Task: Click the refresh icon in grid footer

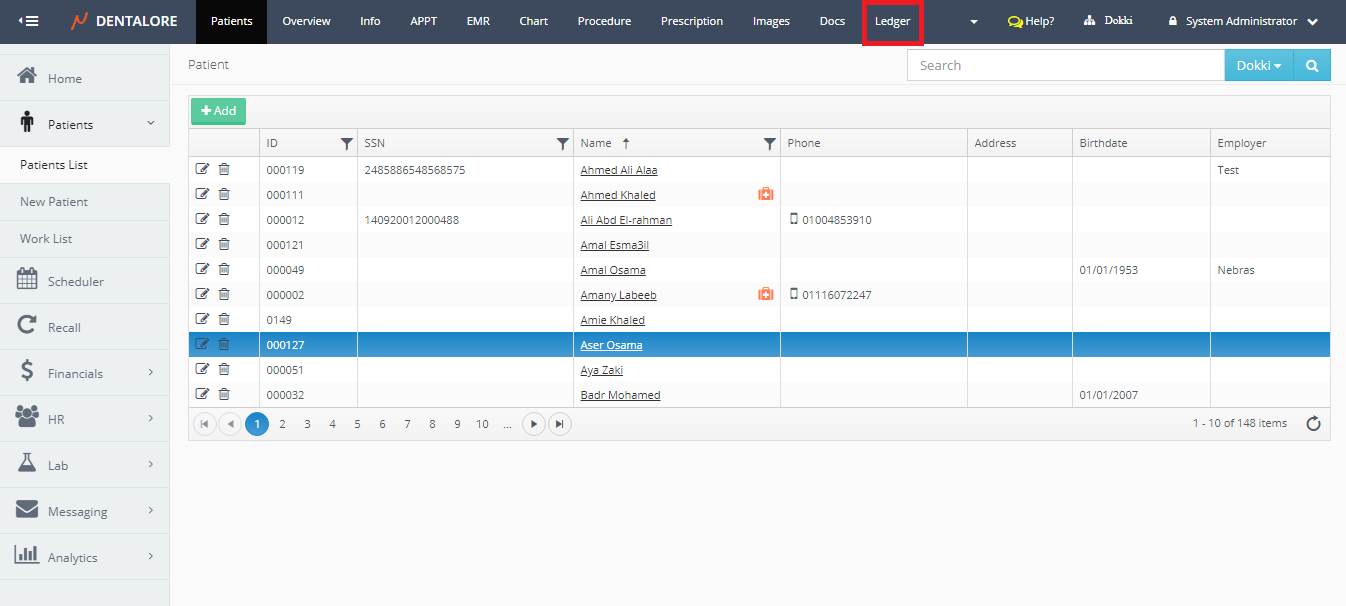Action: pos(1314,424)
